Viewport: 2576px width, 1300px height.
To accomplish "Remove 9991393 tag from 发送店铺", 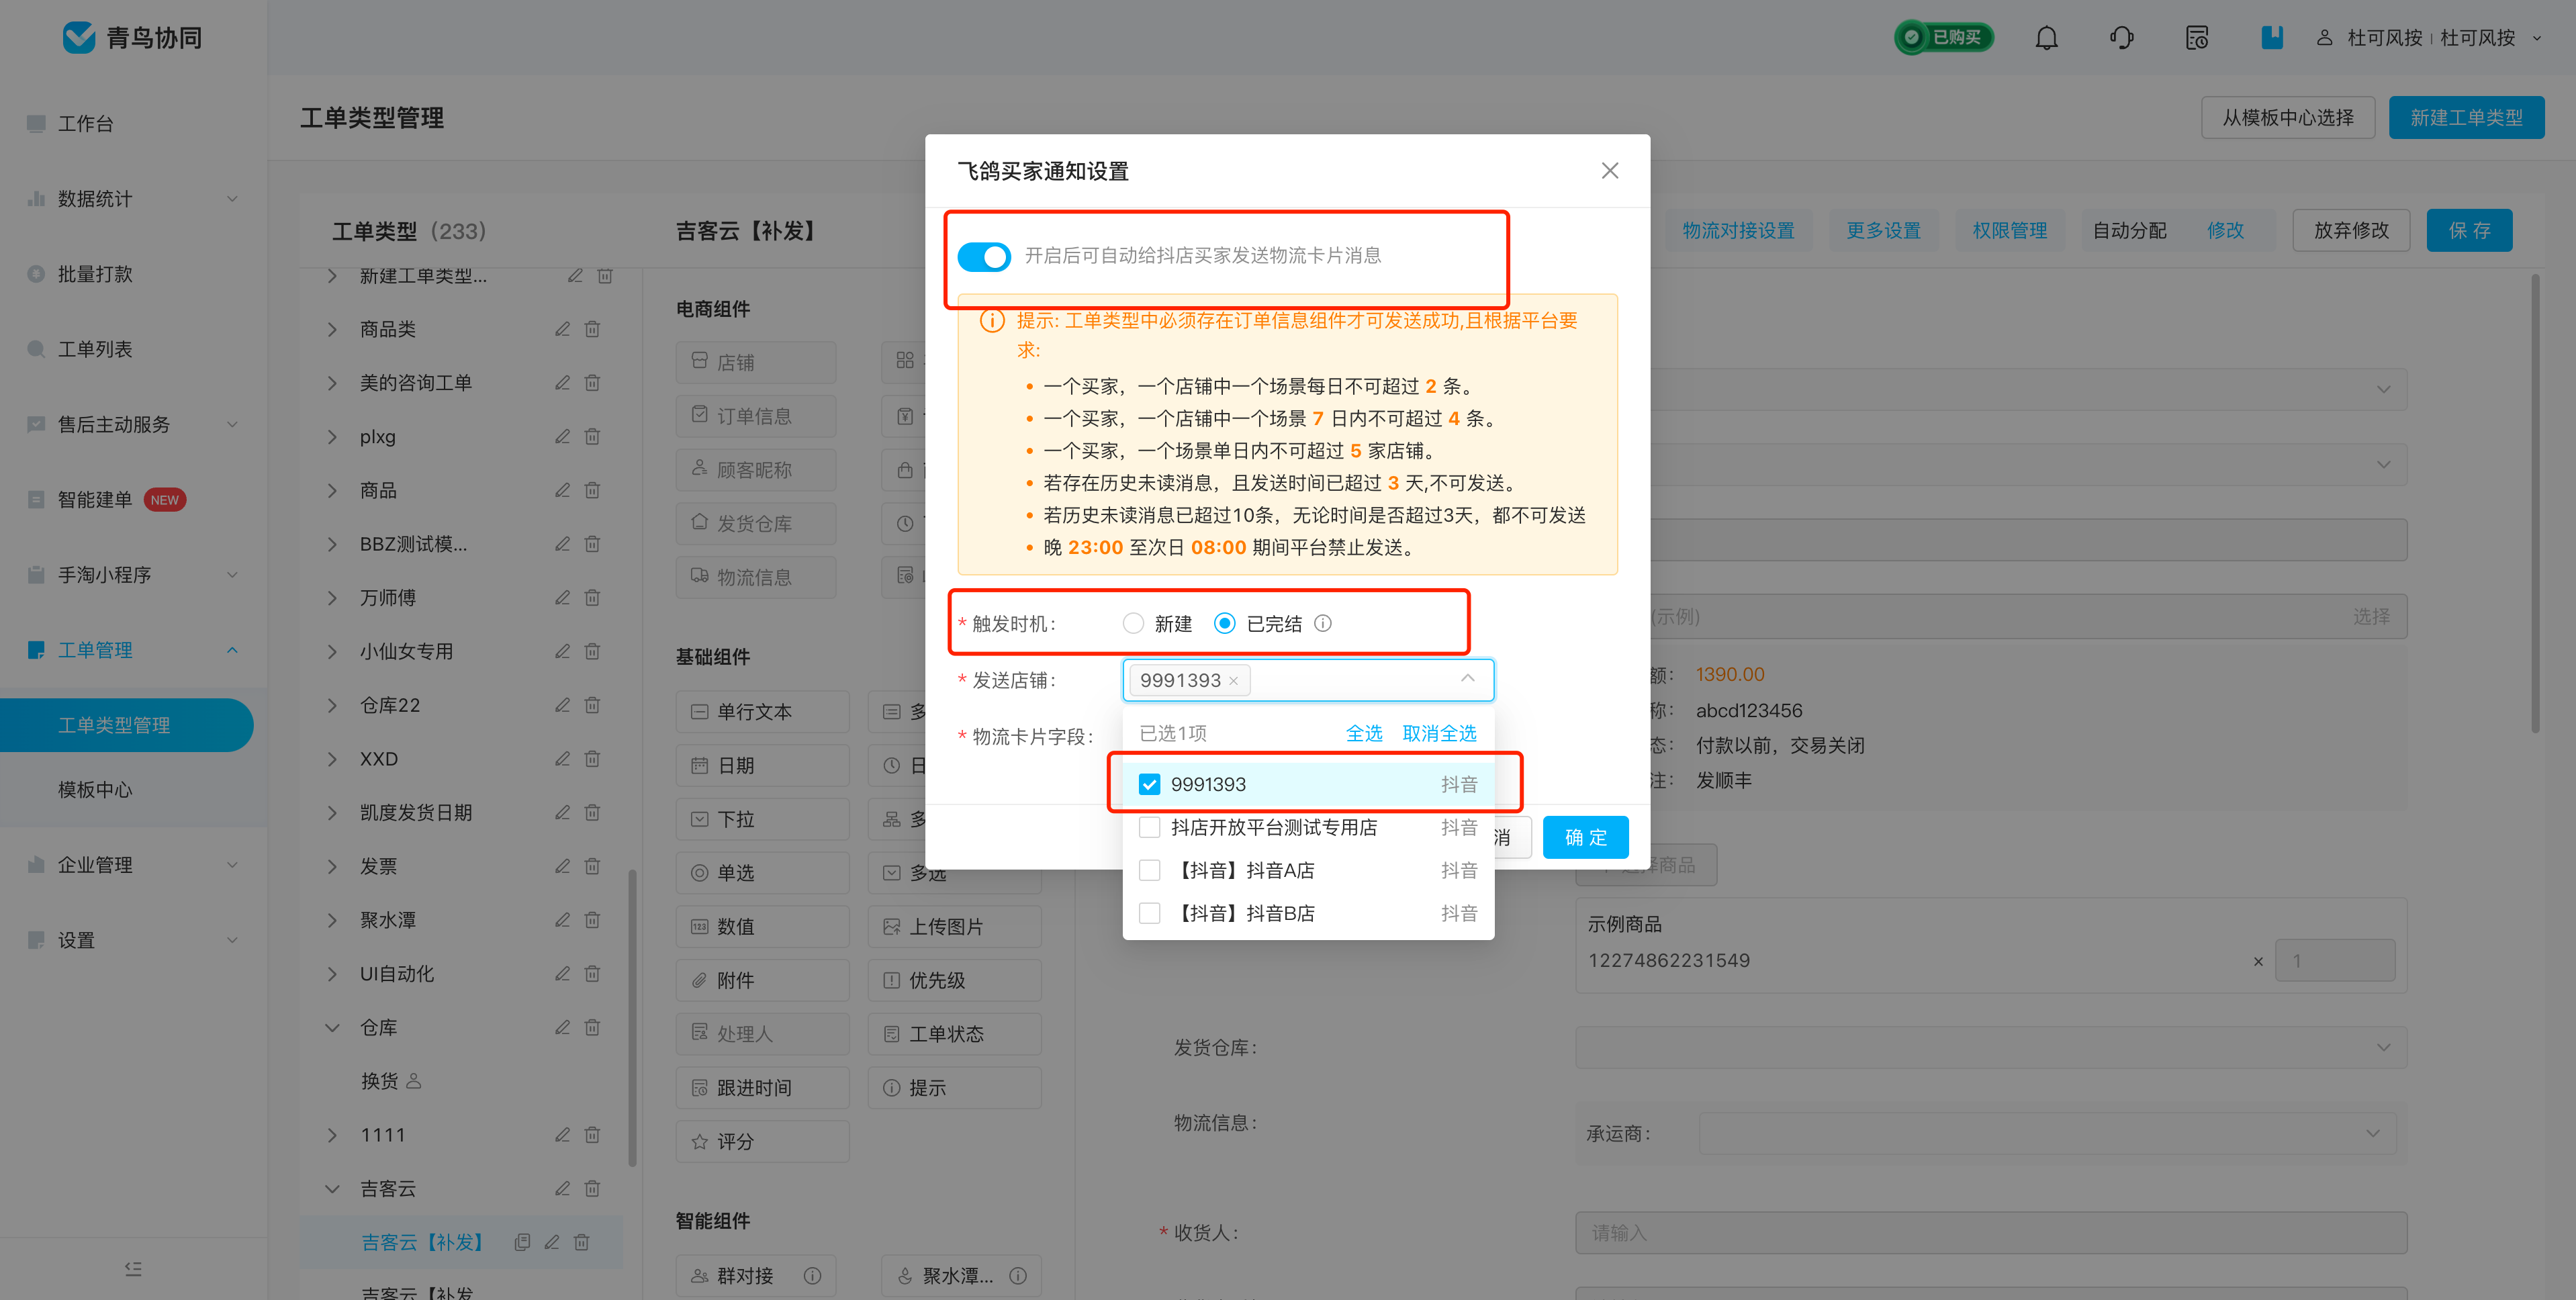I will [1233, 681].
